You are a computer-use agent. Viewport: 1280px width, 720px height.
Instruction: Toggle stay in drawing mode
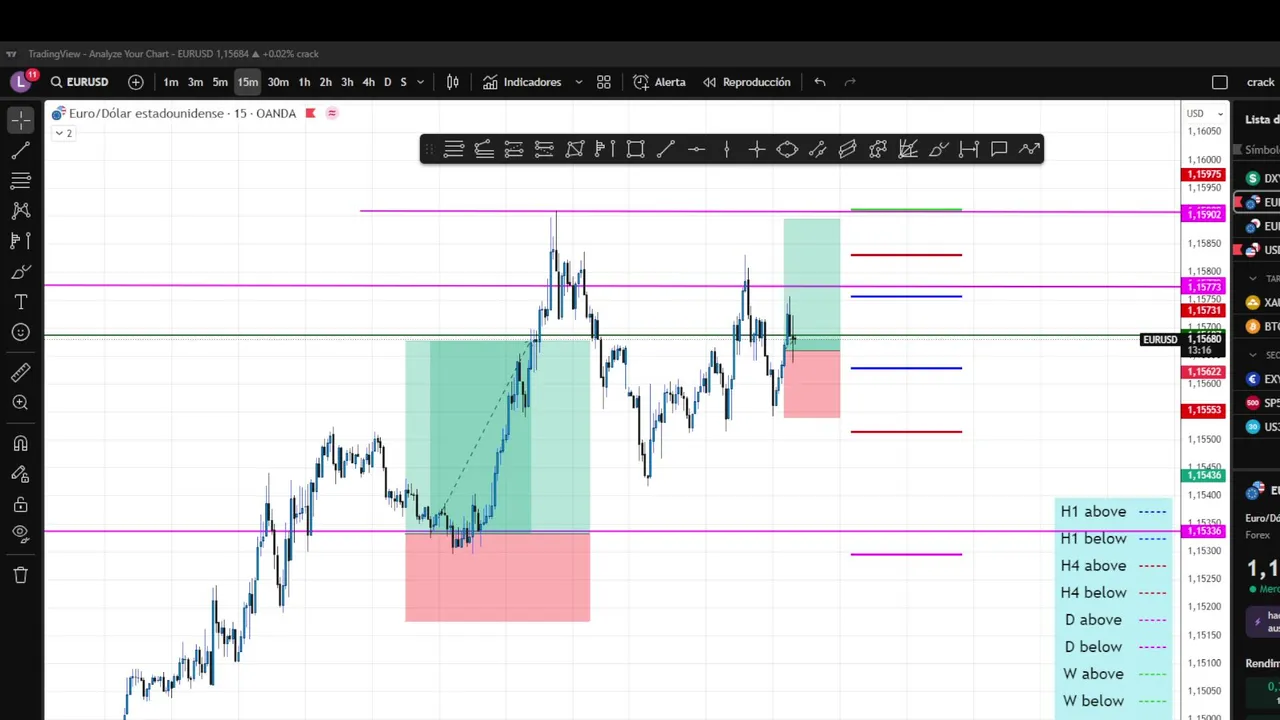click(21, 474)
